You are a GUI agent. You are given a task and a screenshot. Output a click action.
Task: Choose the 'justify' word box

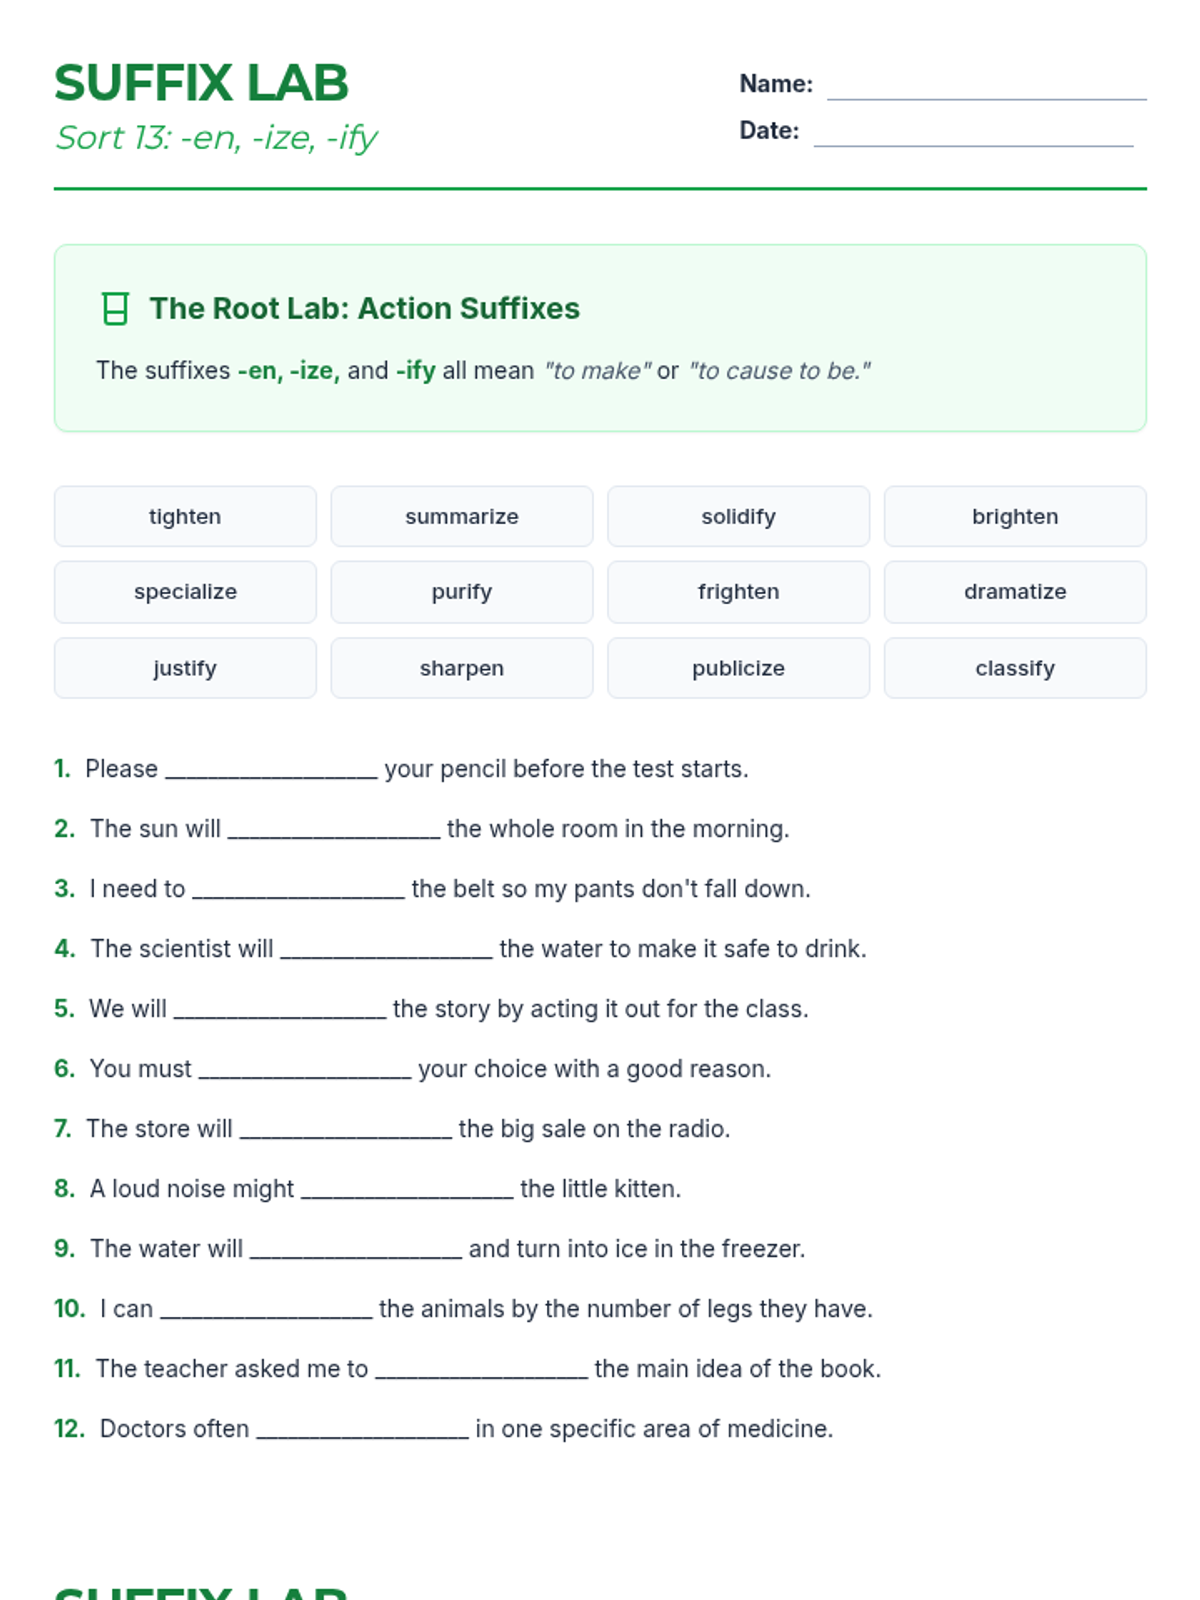point(185,668)
